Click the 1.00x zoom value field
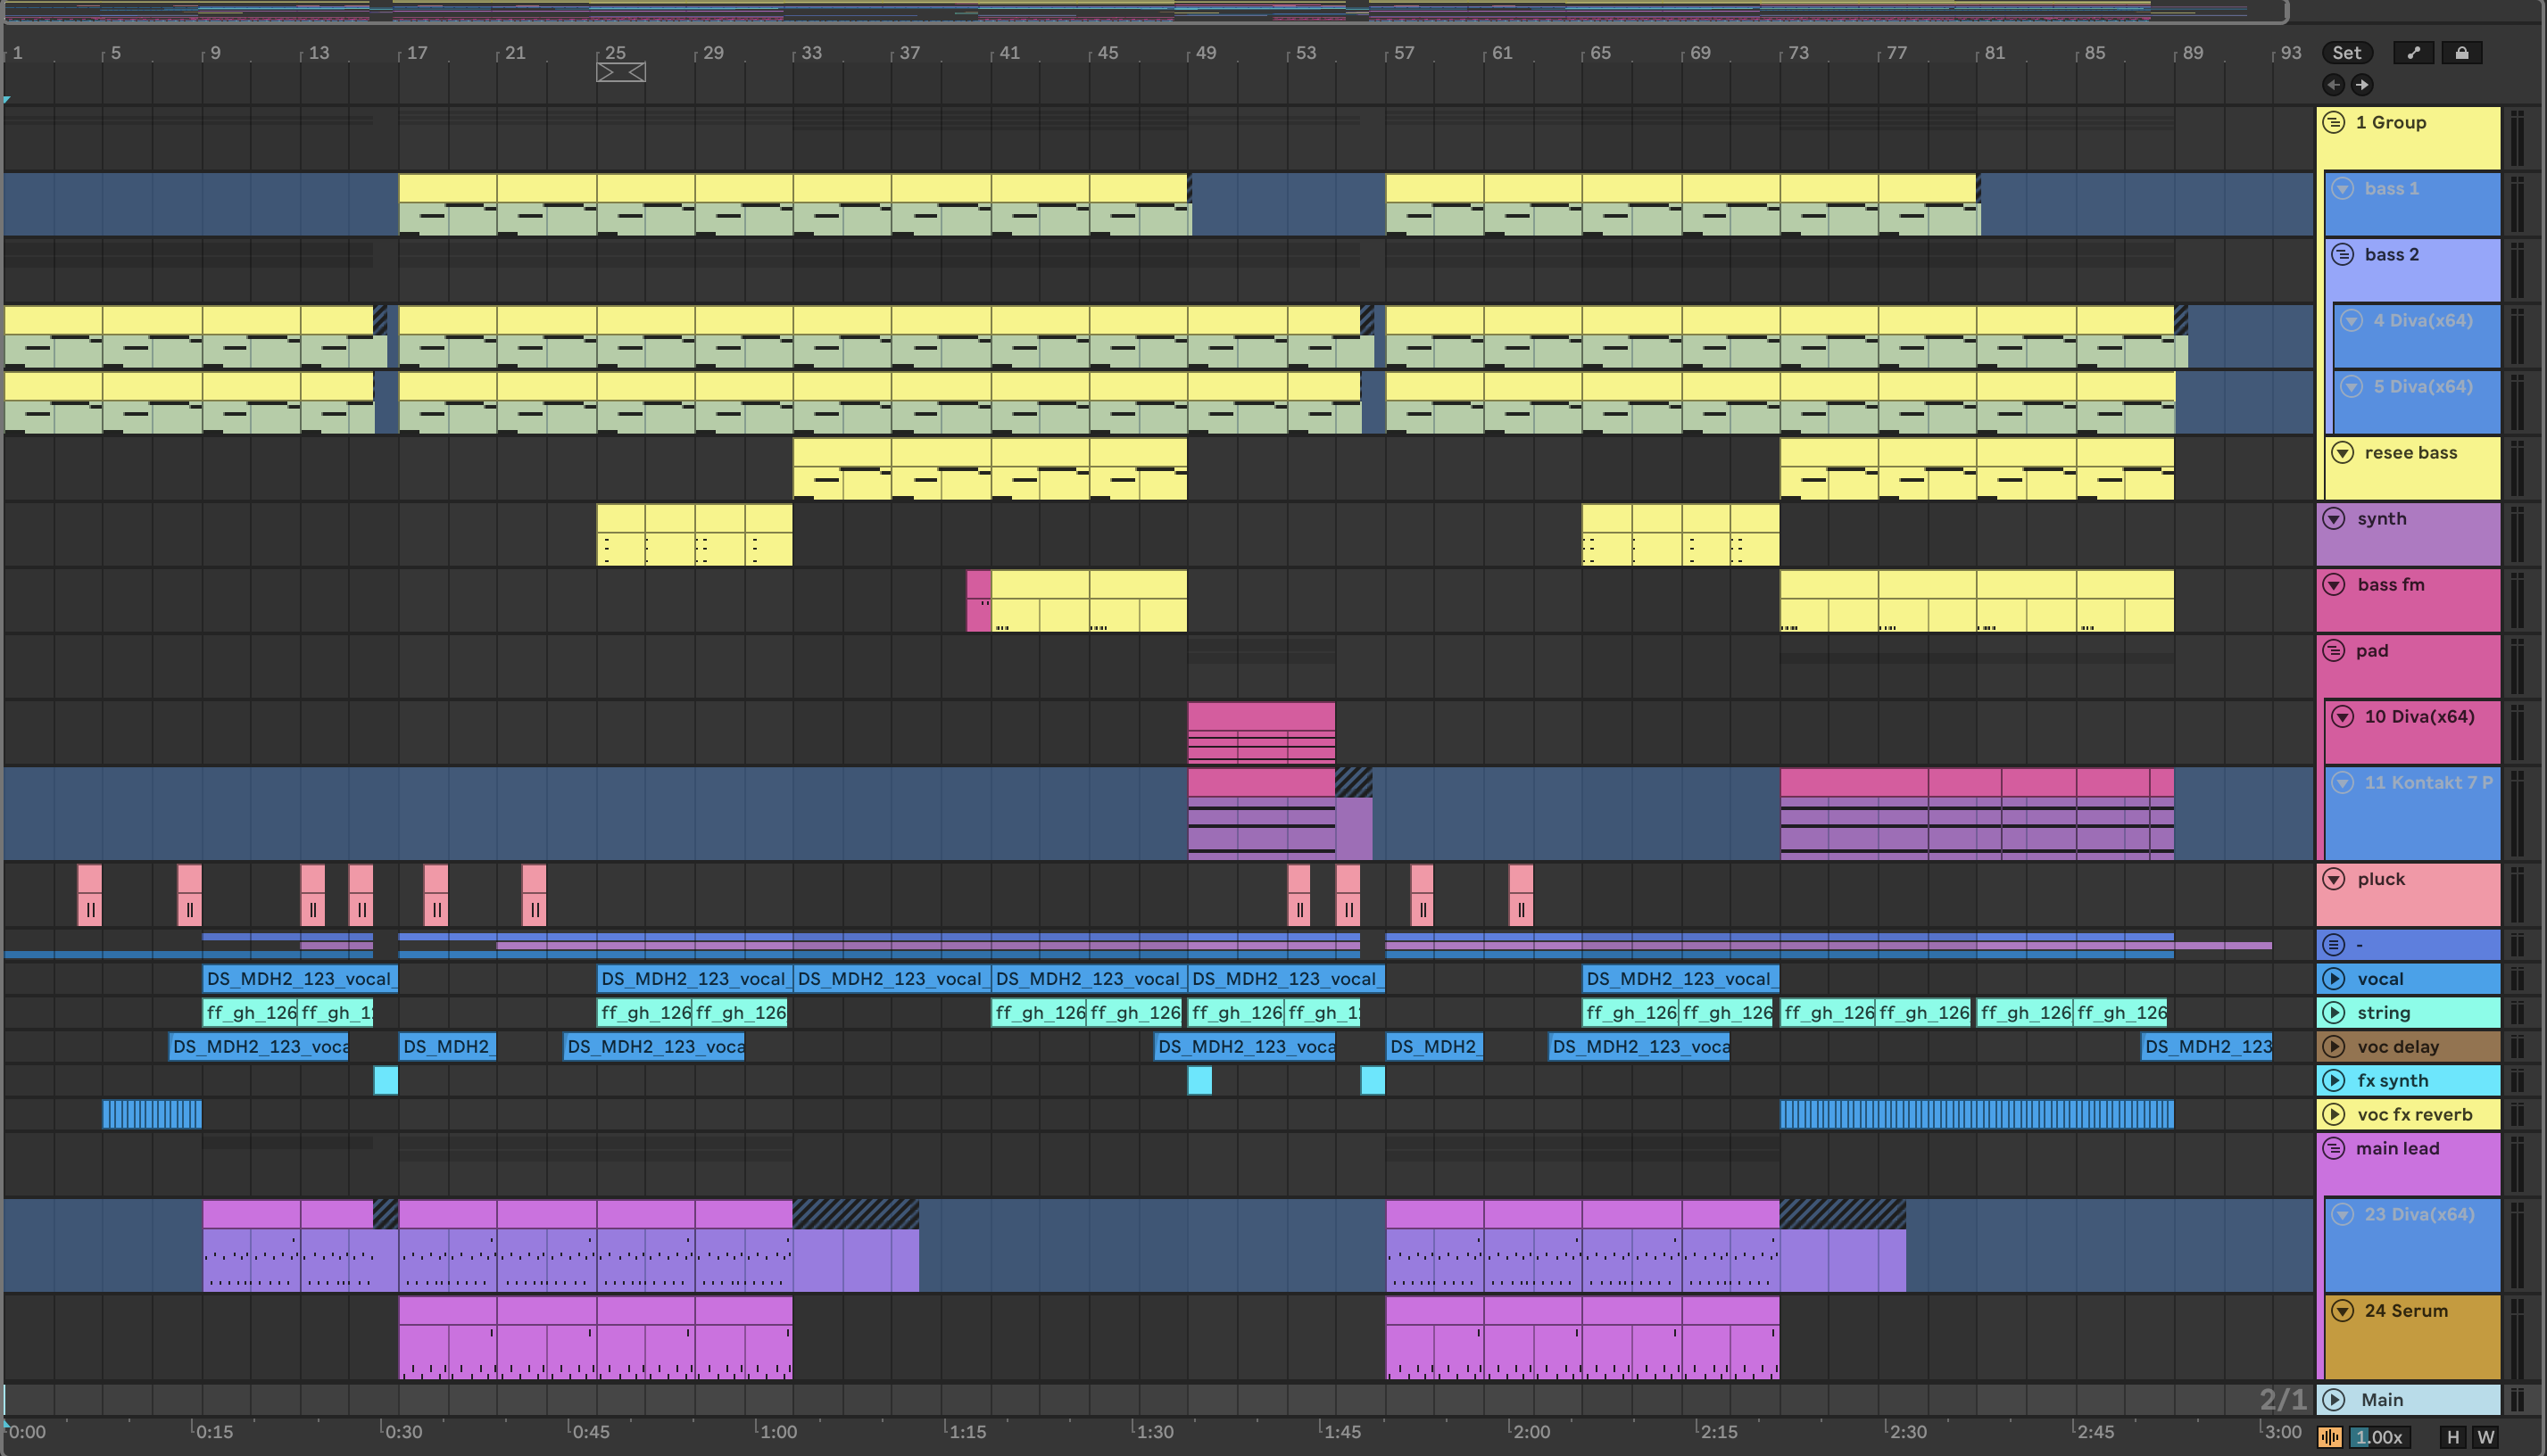The height and width of the screenshot is (1456, 2547). point(2378,1437)
